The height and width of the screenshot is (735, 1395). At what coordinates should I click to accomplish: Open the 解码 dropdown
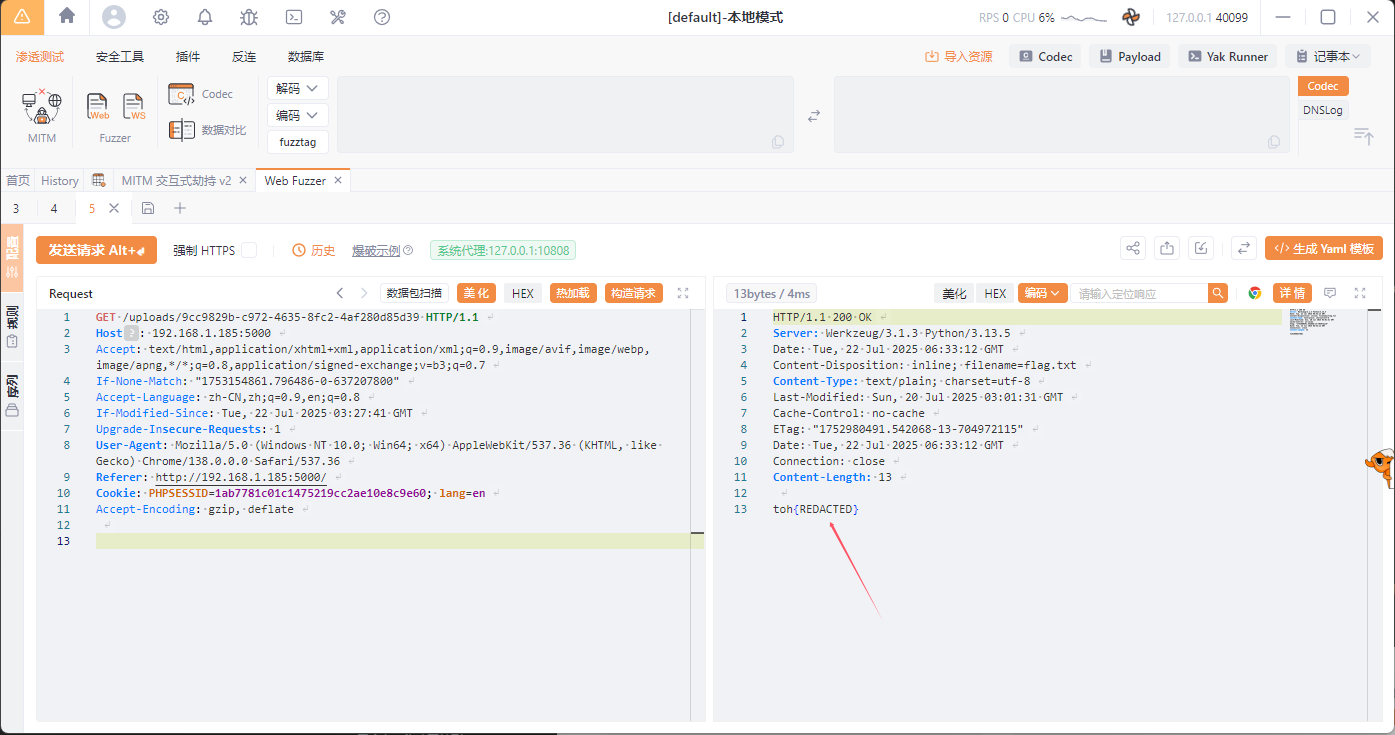297,88
